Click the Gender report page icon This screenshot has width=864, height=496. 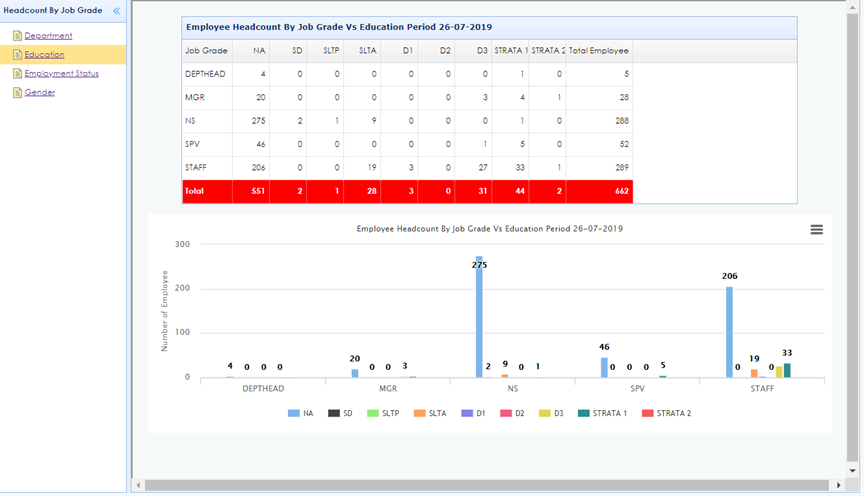pyautogui.click(x=17, y=93)
